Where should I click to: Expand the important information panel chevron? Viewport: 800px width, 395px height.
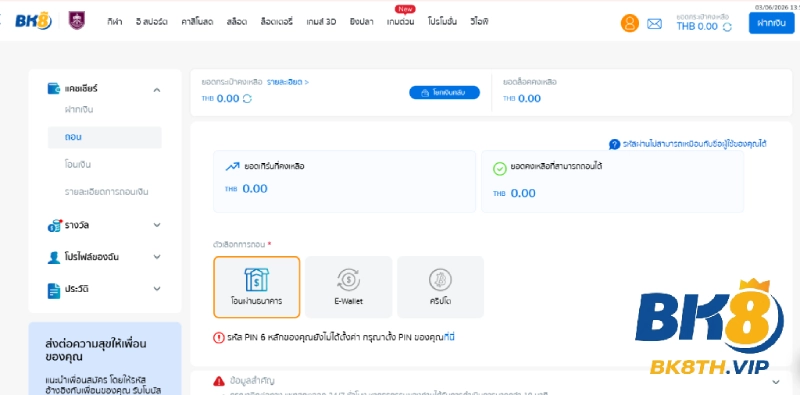tap(776, 382)
